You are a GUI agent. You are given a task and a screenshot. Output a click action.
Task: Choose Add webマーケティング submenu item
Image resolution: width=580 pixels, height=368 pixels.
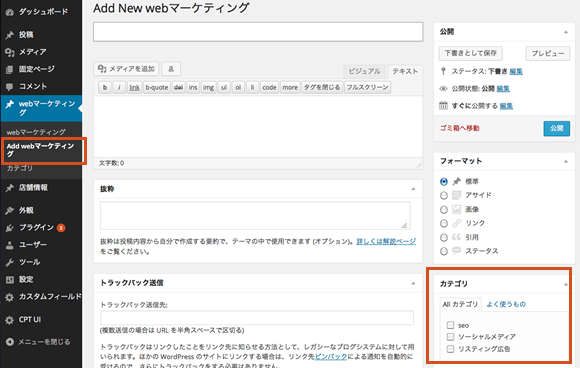click(40, 150)
